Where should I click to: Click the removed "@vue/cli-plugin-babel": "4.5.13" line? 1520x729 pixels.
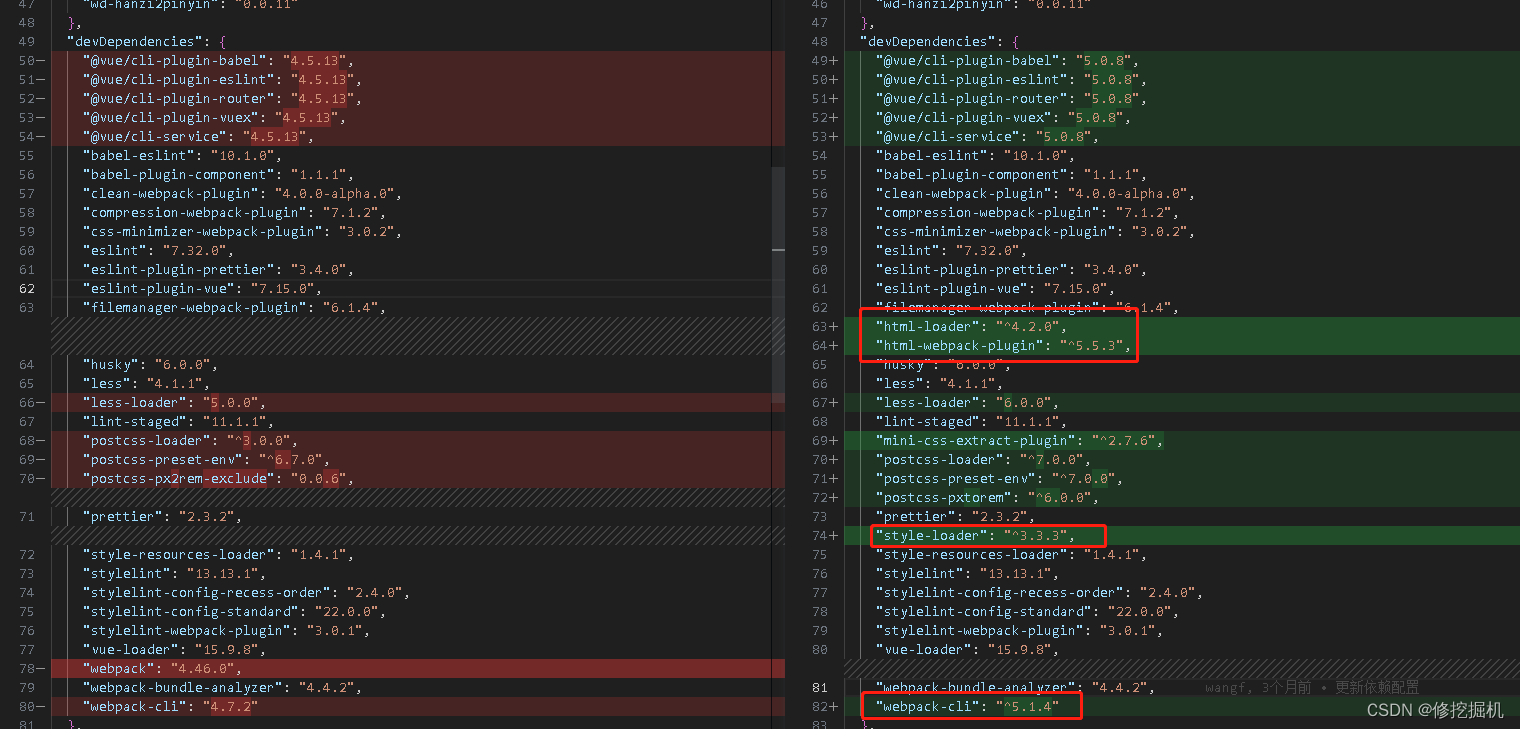pos(418,61)
